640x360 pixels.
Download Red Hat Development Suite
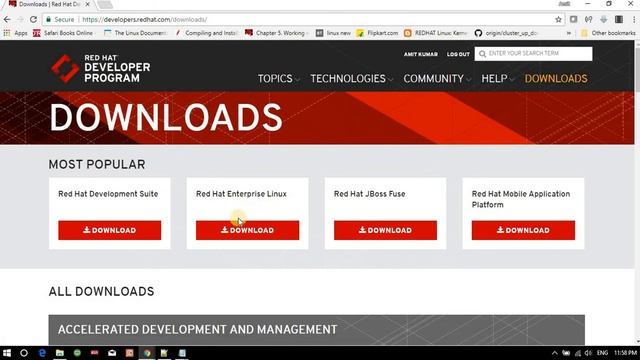(x=109, y=230)
